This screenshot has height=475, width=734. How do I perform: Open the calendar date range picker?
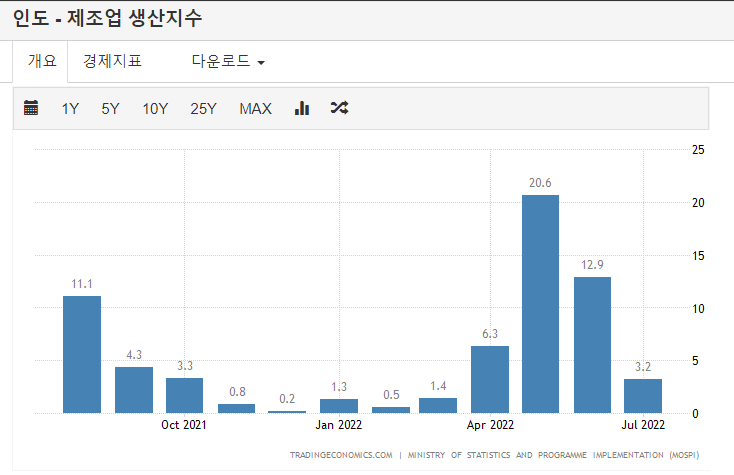31,108
